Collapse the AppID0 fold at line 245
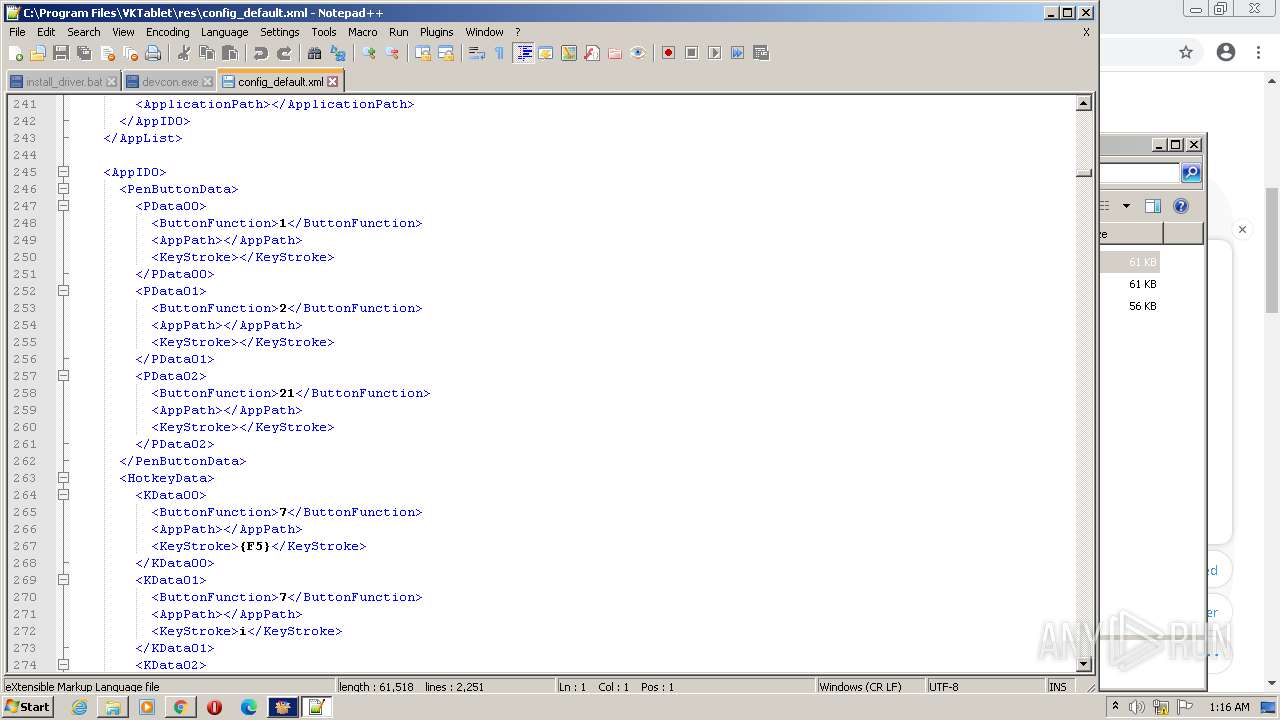 63,172
